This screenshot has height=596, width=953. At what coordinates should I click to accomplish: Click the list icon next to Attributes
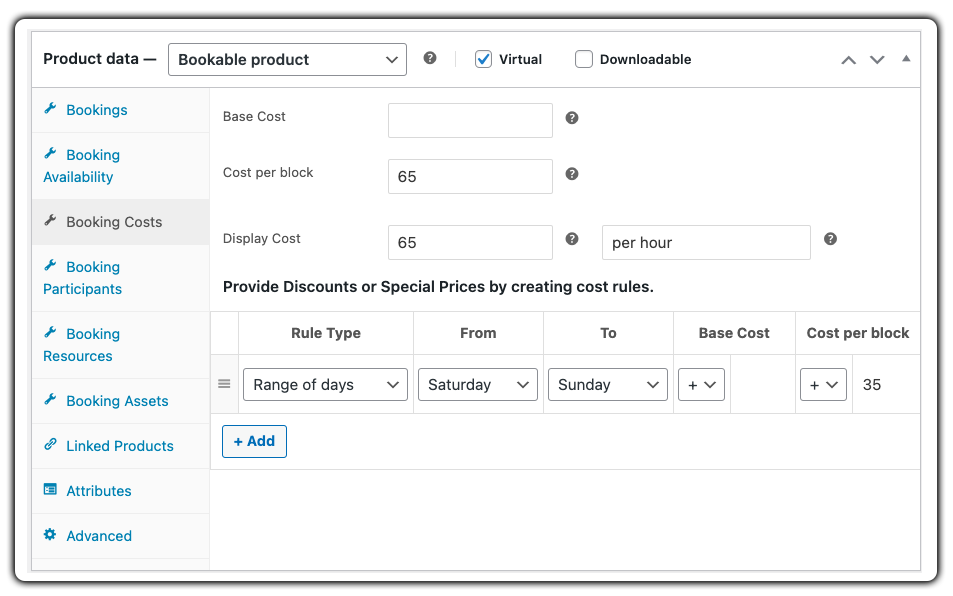click(50, 489)
